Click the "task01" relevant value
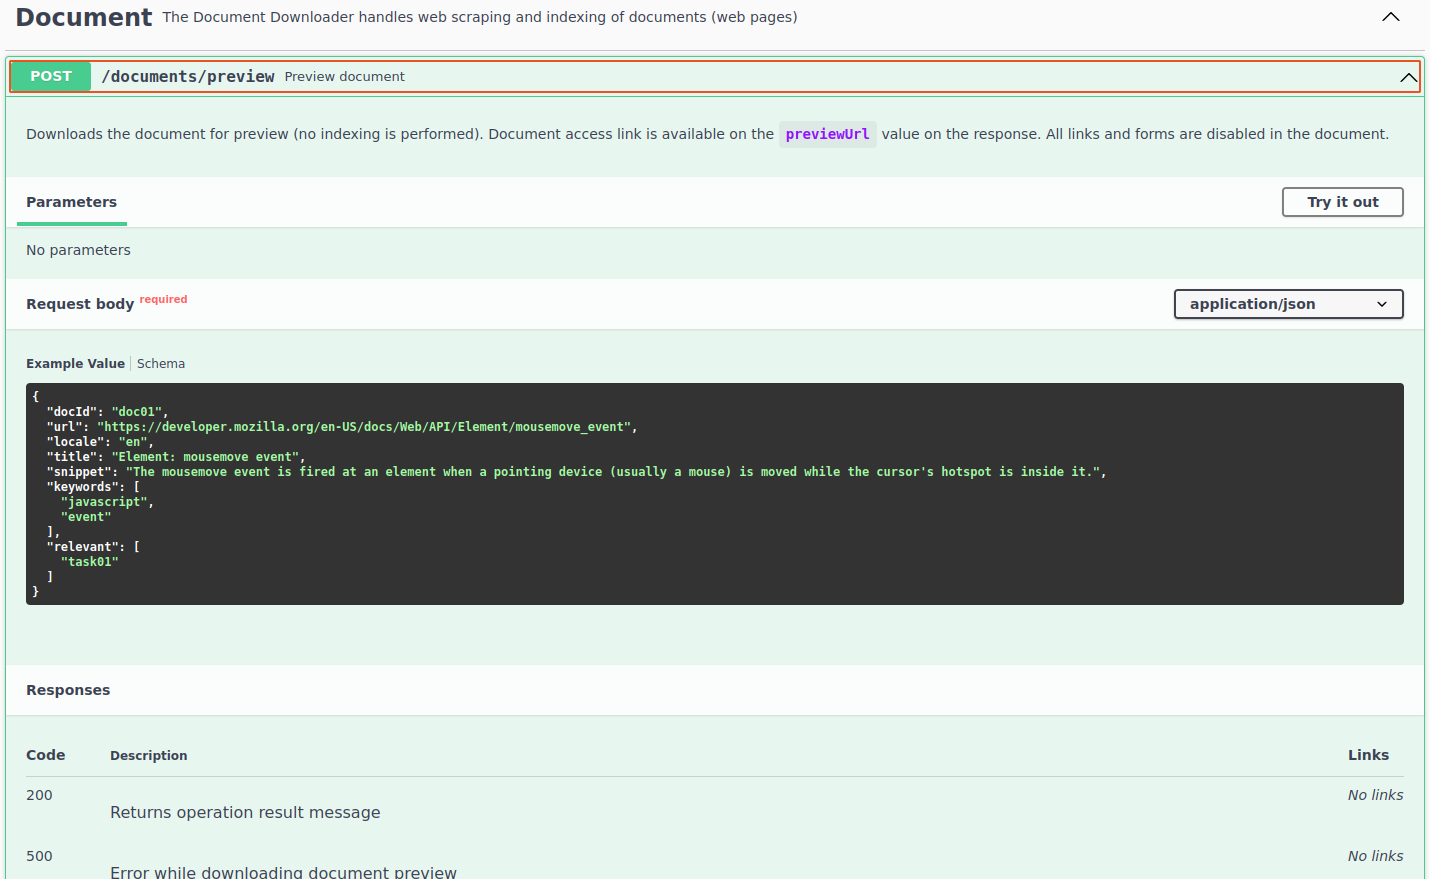This screenshot has height=879, width=1430. coord(90,562)
